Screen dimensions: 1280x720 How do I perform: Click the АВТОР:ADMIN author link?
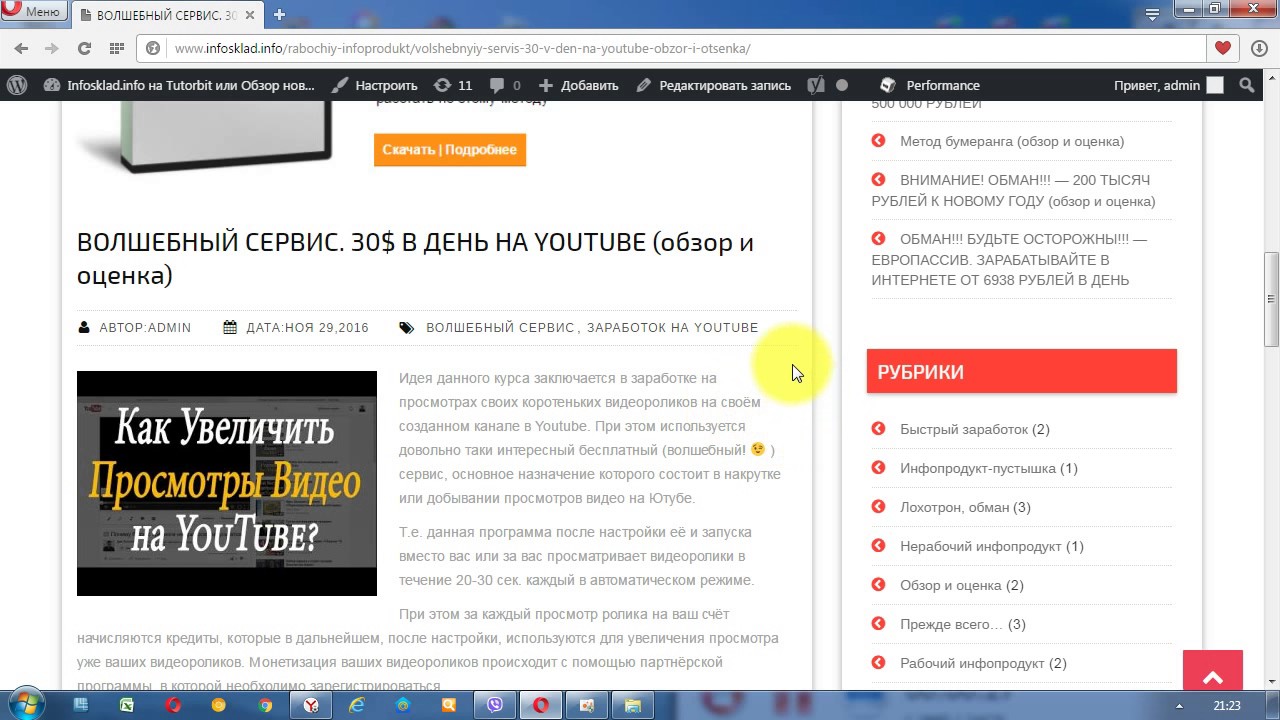pyautogui.click(x=145, y=327)
